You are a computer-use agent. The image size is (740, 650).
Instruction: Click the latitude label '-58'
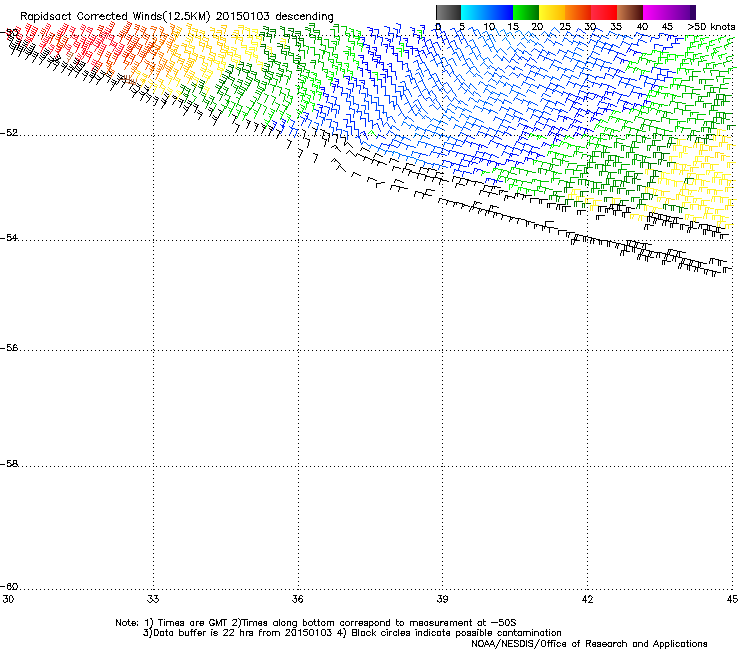pos(9,464)
